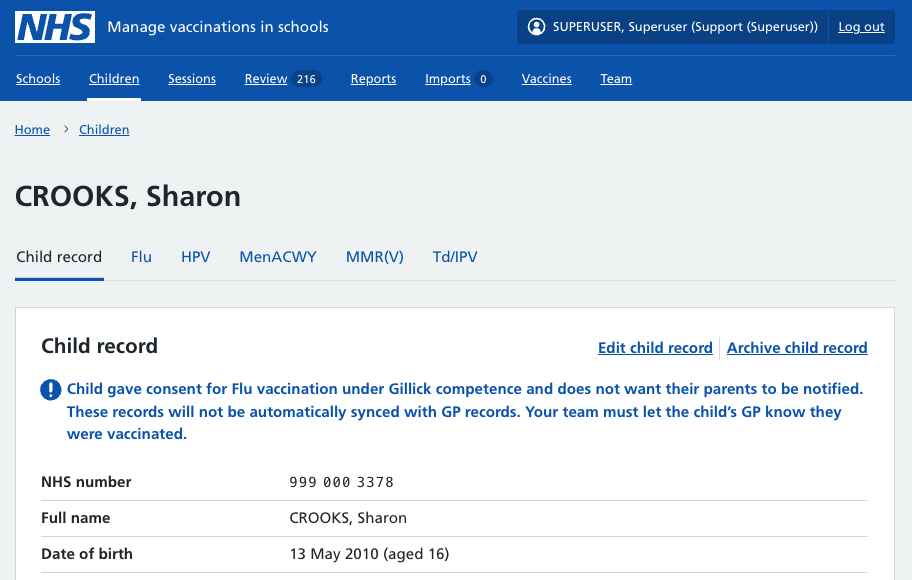Go to the Sessions section

[x=192, y=79]
